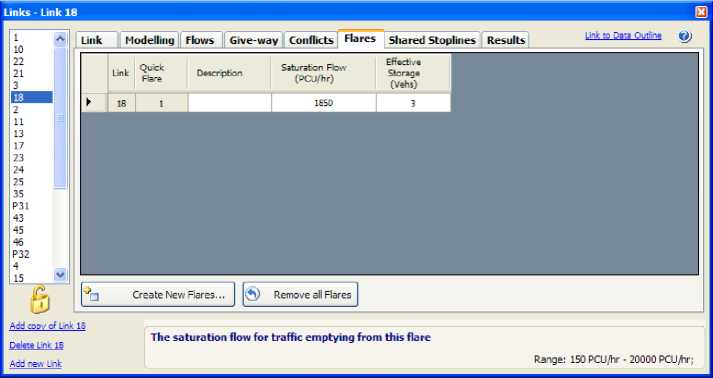Edit the Saturation Flow cell 1850
The height and width of the screenshot is (378, 713).
[324, 103]
